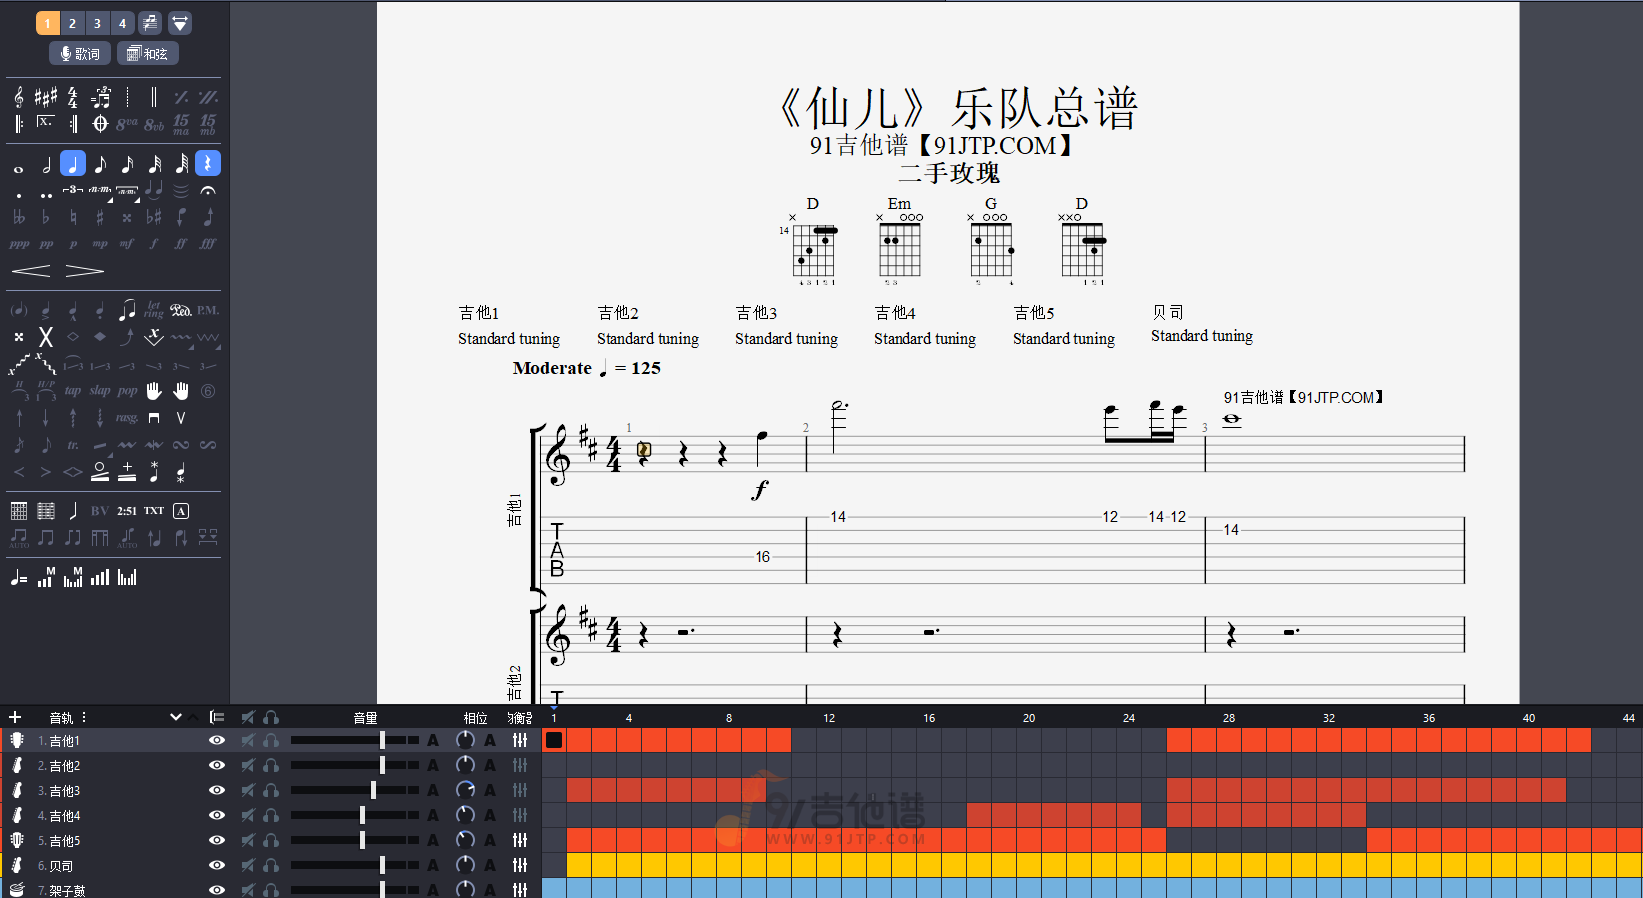Switch to voice 2

pos(72,23)
